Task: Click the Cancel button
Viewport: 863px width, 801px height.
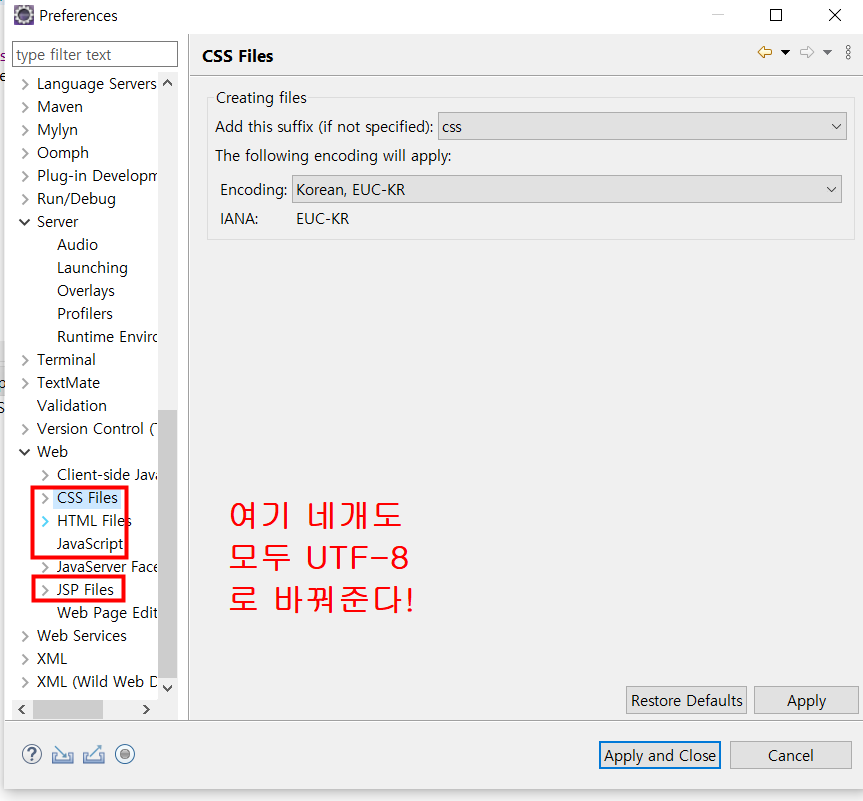Action: point(791,755)
